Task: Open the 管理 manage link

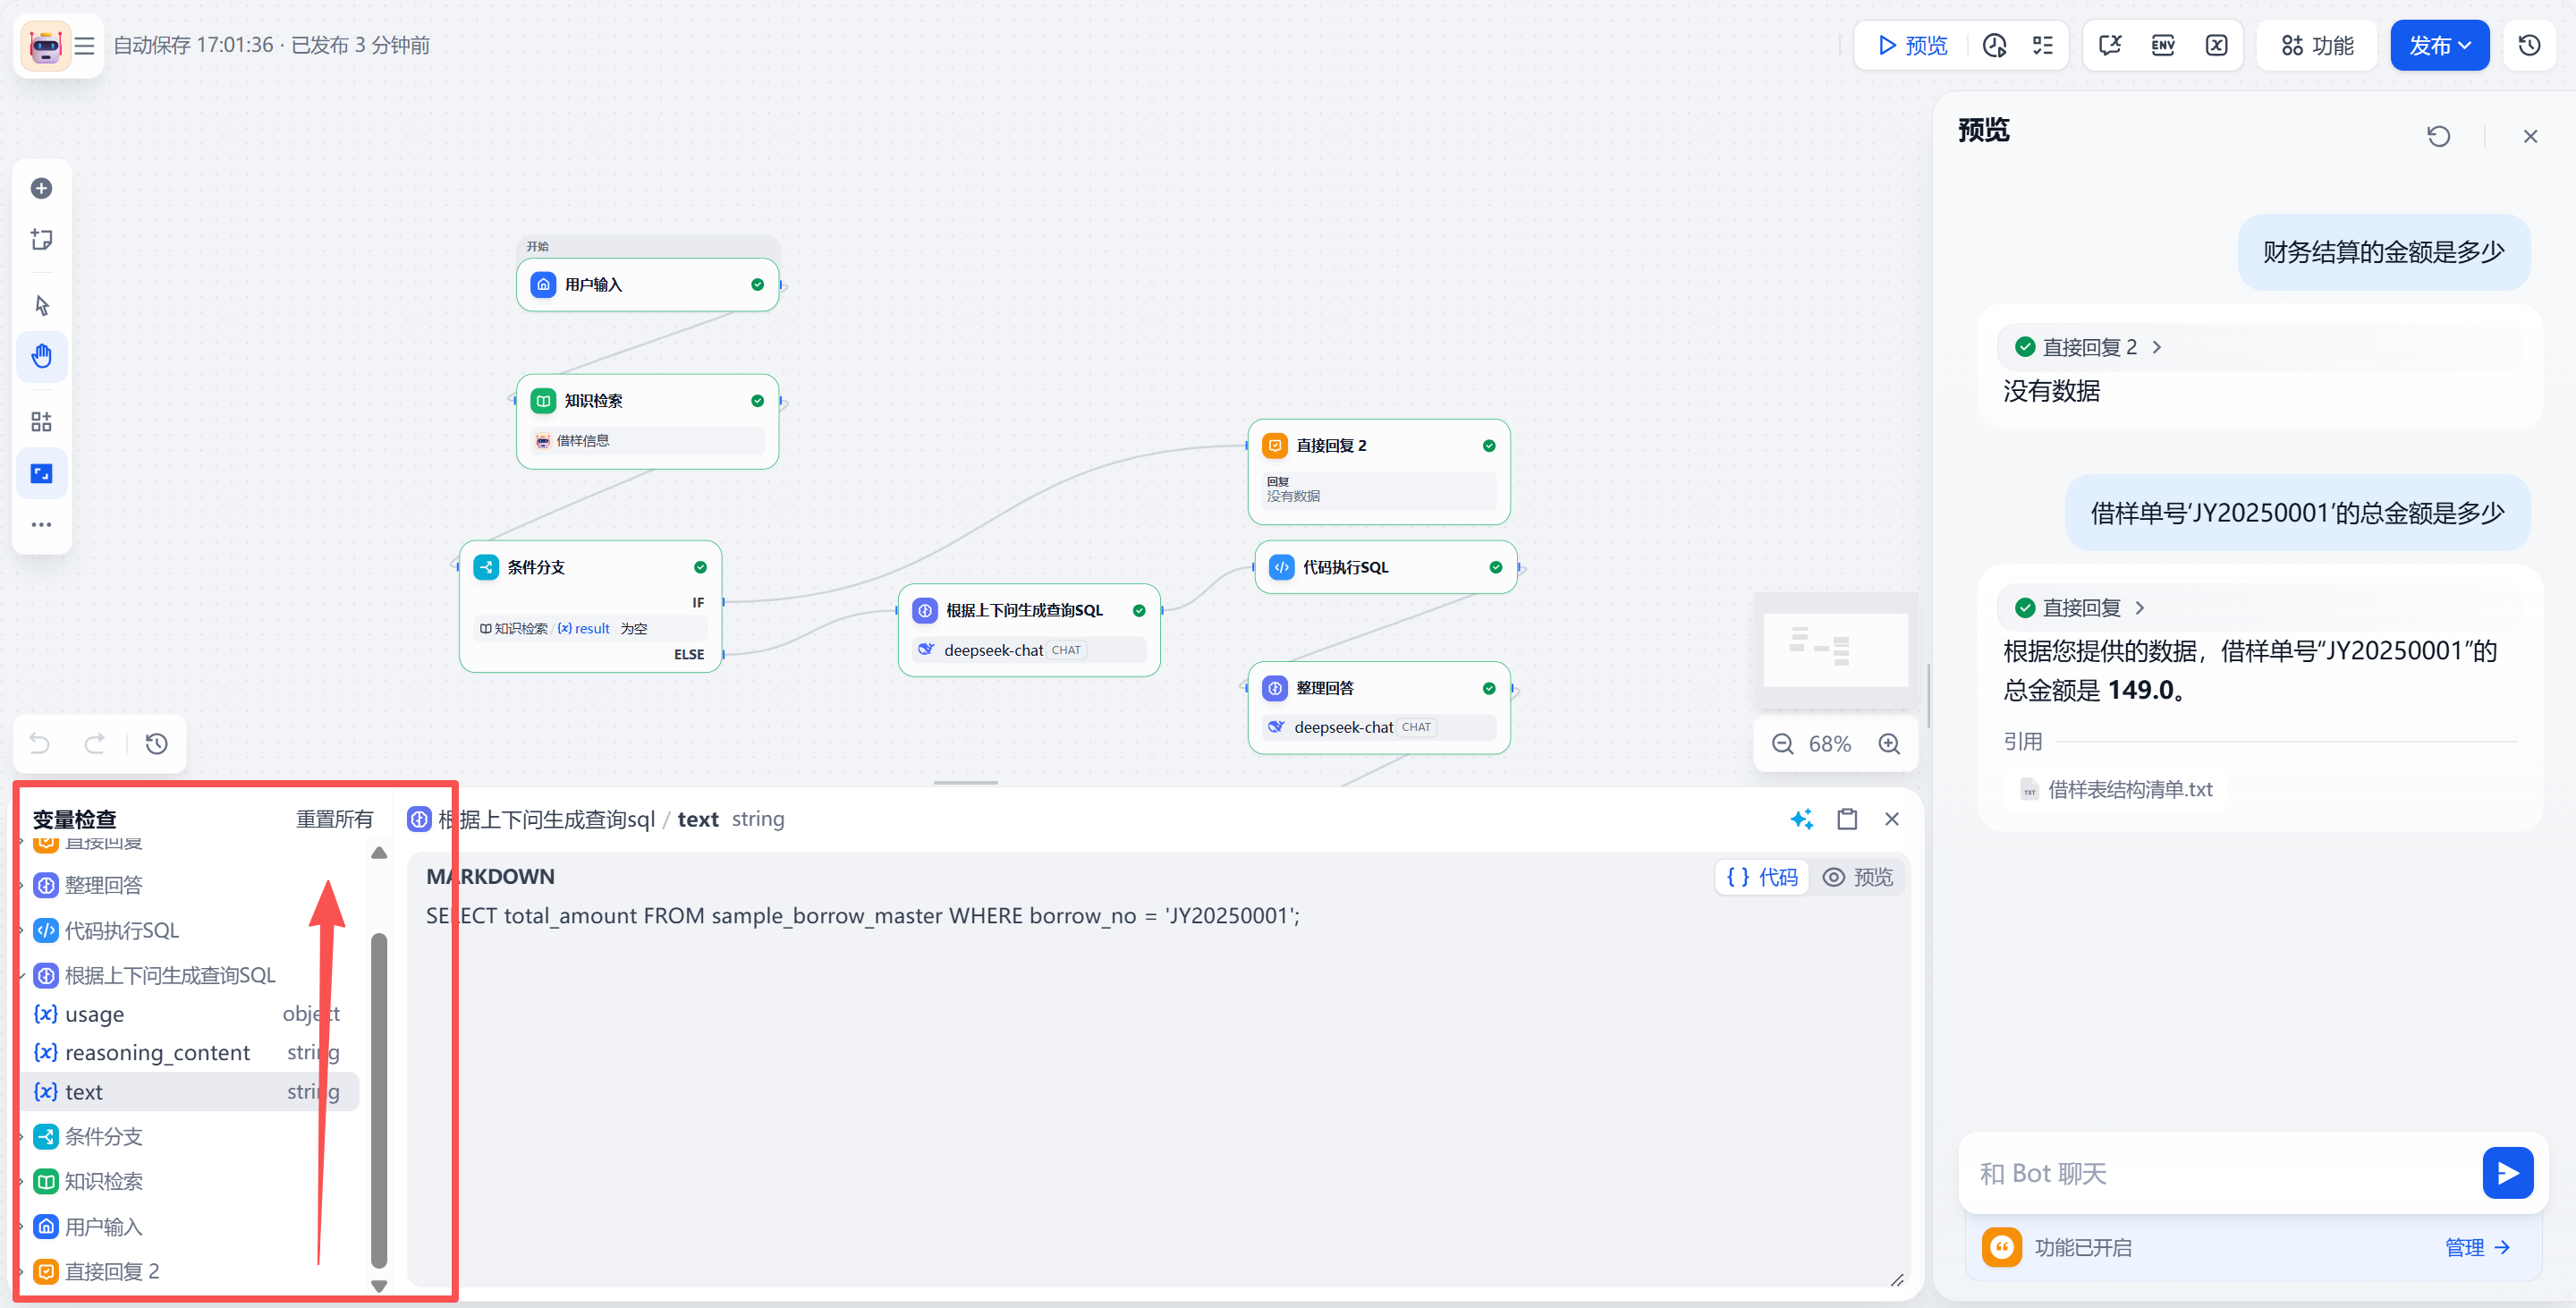Action: tap(2476, 1247)
